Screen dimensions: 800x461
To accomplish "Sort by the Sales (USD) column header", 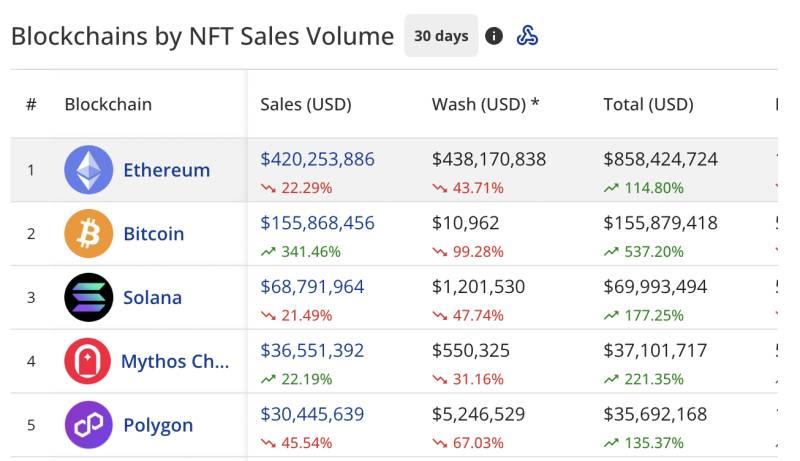I will 306,105.
